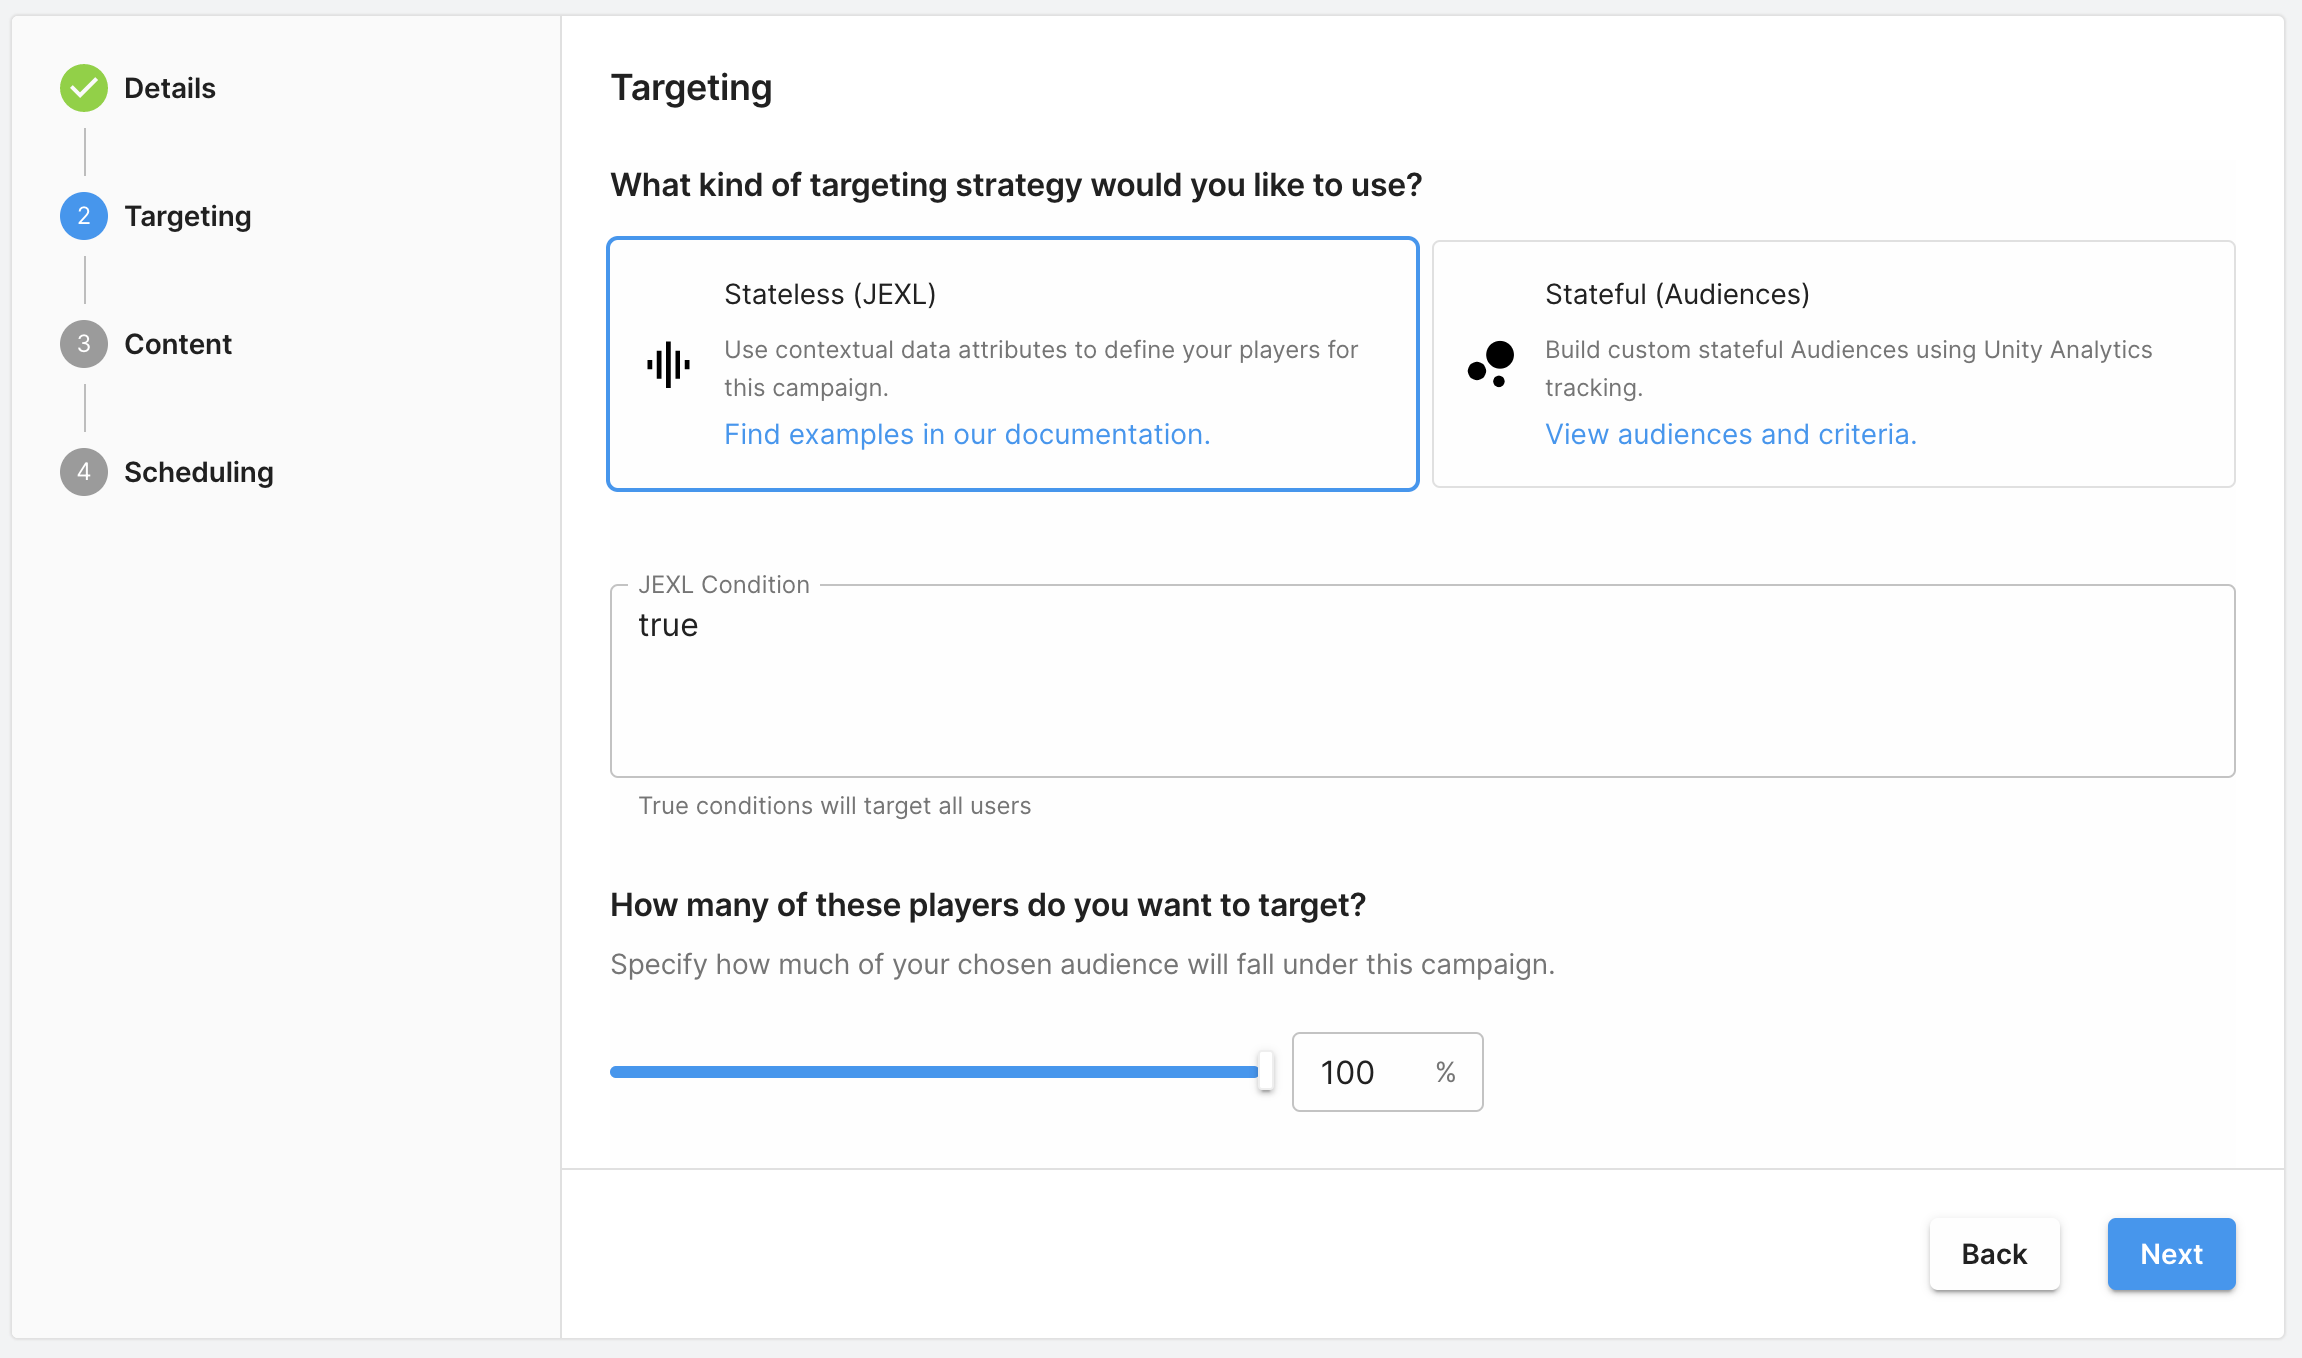Click the Stateful Audiences dots icon
This screenshot has width=2302, height=1358.
[1490, 364]
